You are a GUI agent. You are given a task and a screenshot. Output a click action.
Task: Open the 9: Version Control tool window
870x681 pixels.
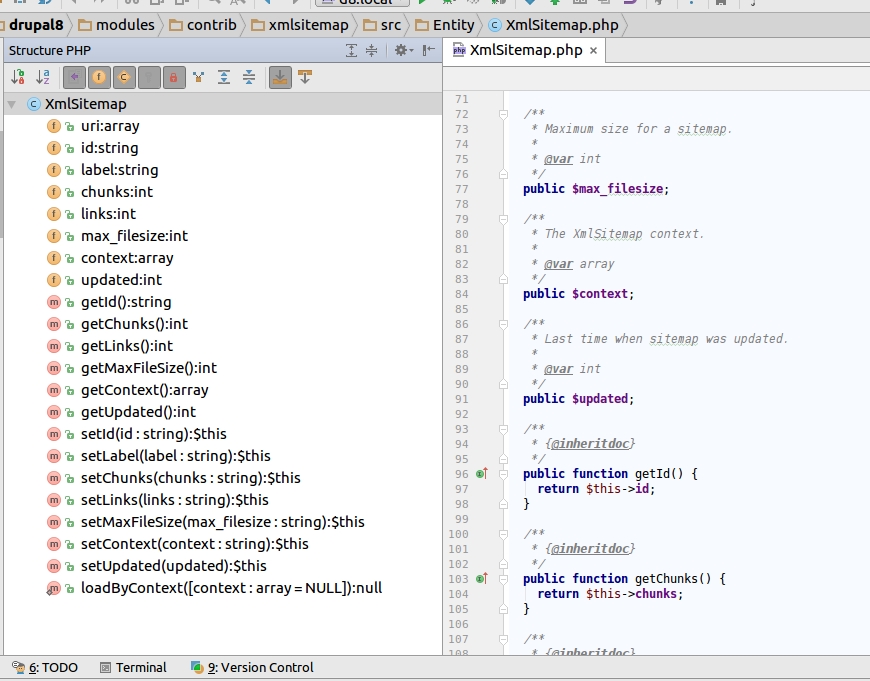[252, 668]
